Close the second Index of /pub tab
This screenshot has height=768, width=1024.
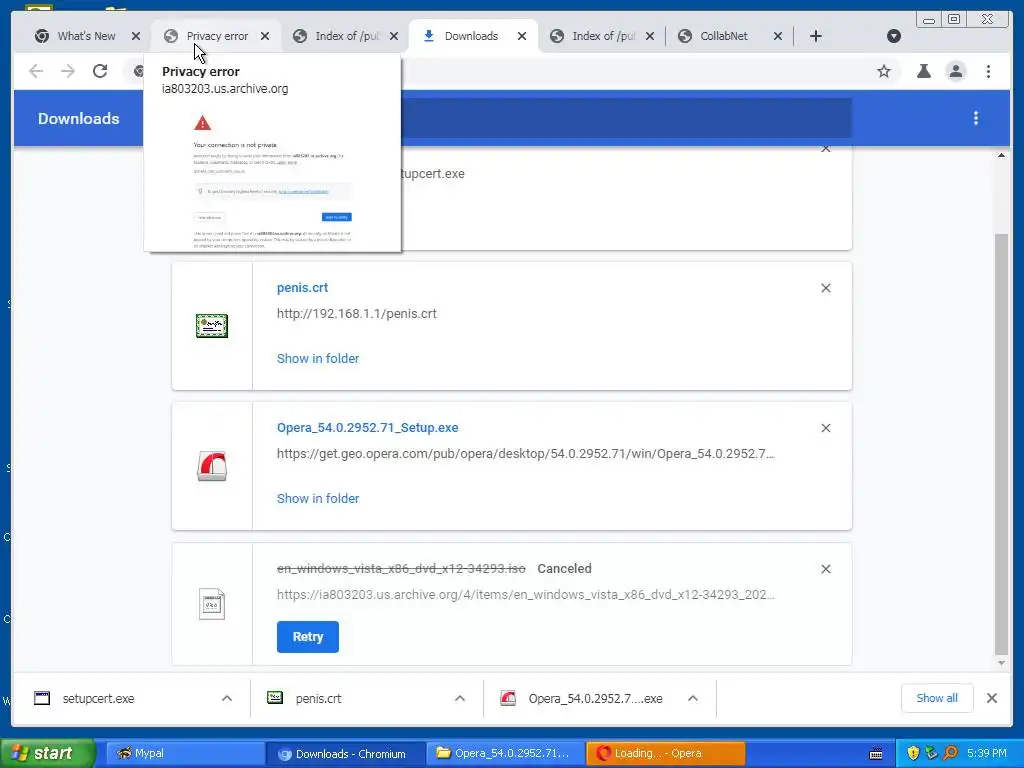(650, 36)
